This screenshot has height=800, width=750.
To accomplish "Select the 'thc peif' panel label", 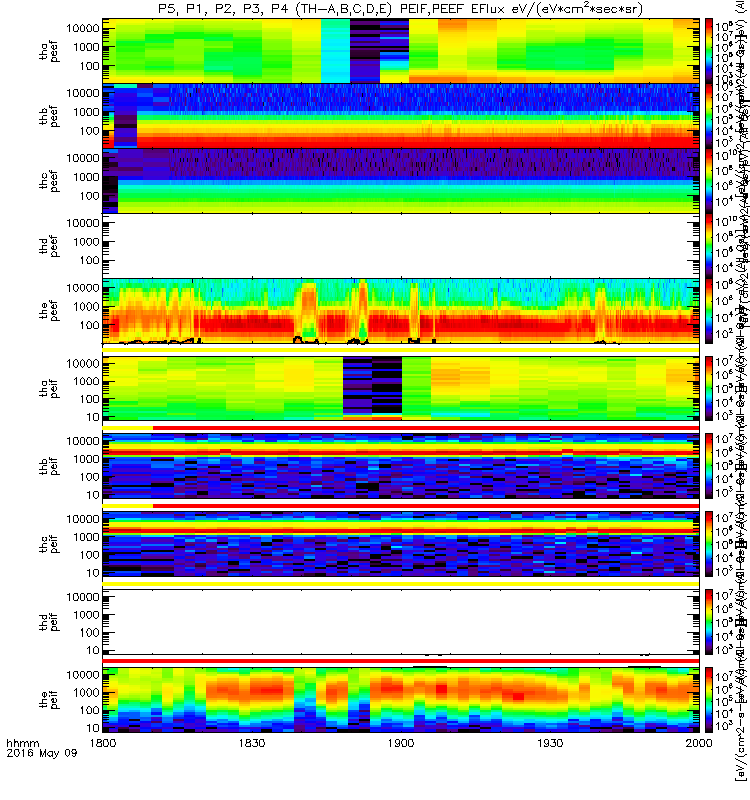I will click(x=49, y=544).
